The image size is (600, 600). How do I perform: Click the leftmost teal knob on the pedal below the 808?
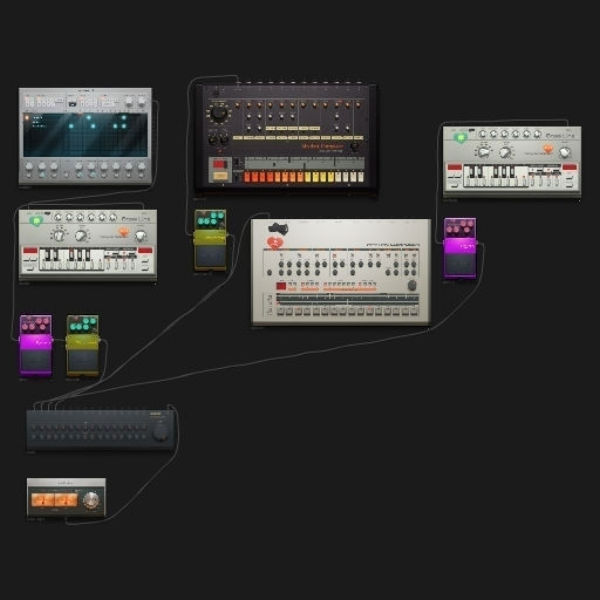[x=201, y=221]
